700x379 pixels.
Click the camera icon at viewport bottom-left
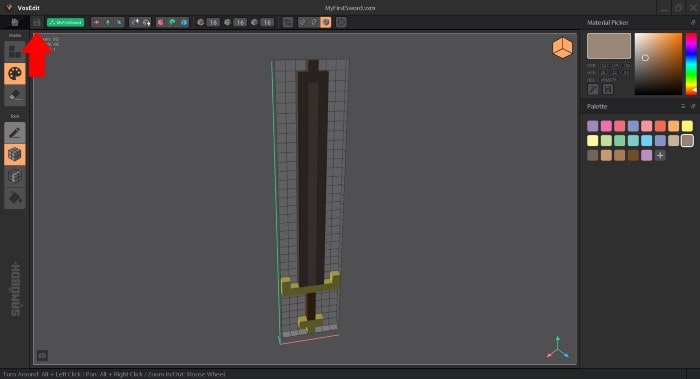tap(42, 355)
